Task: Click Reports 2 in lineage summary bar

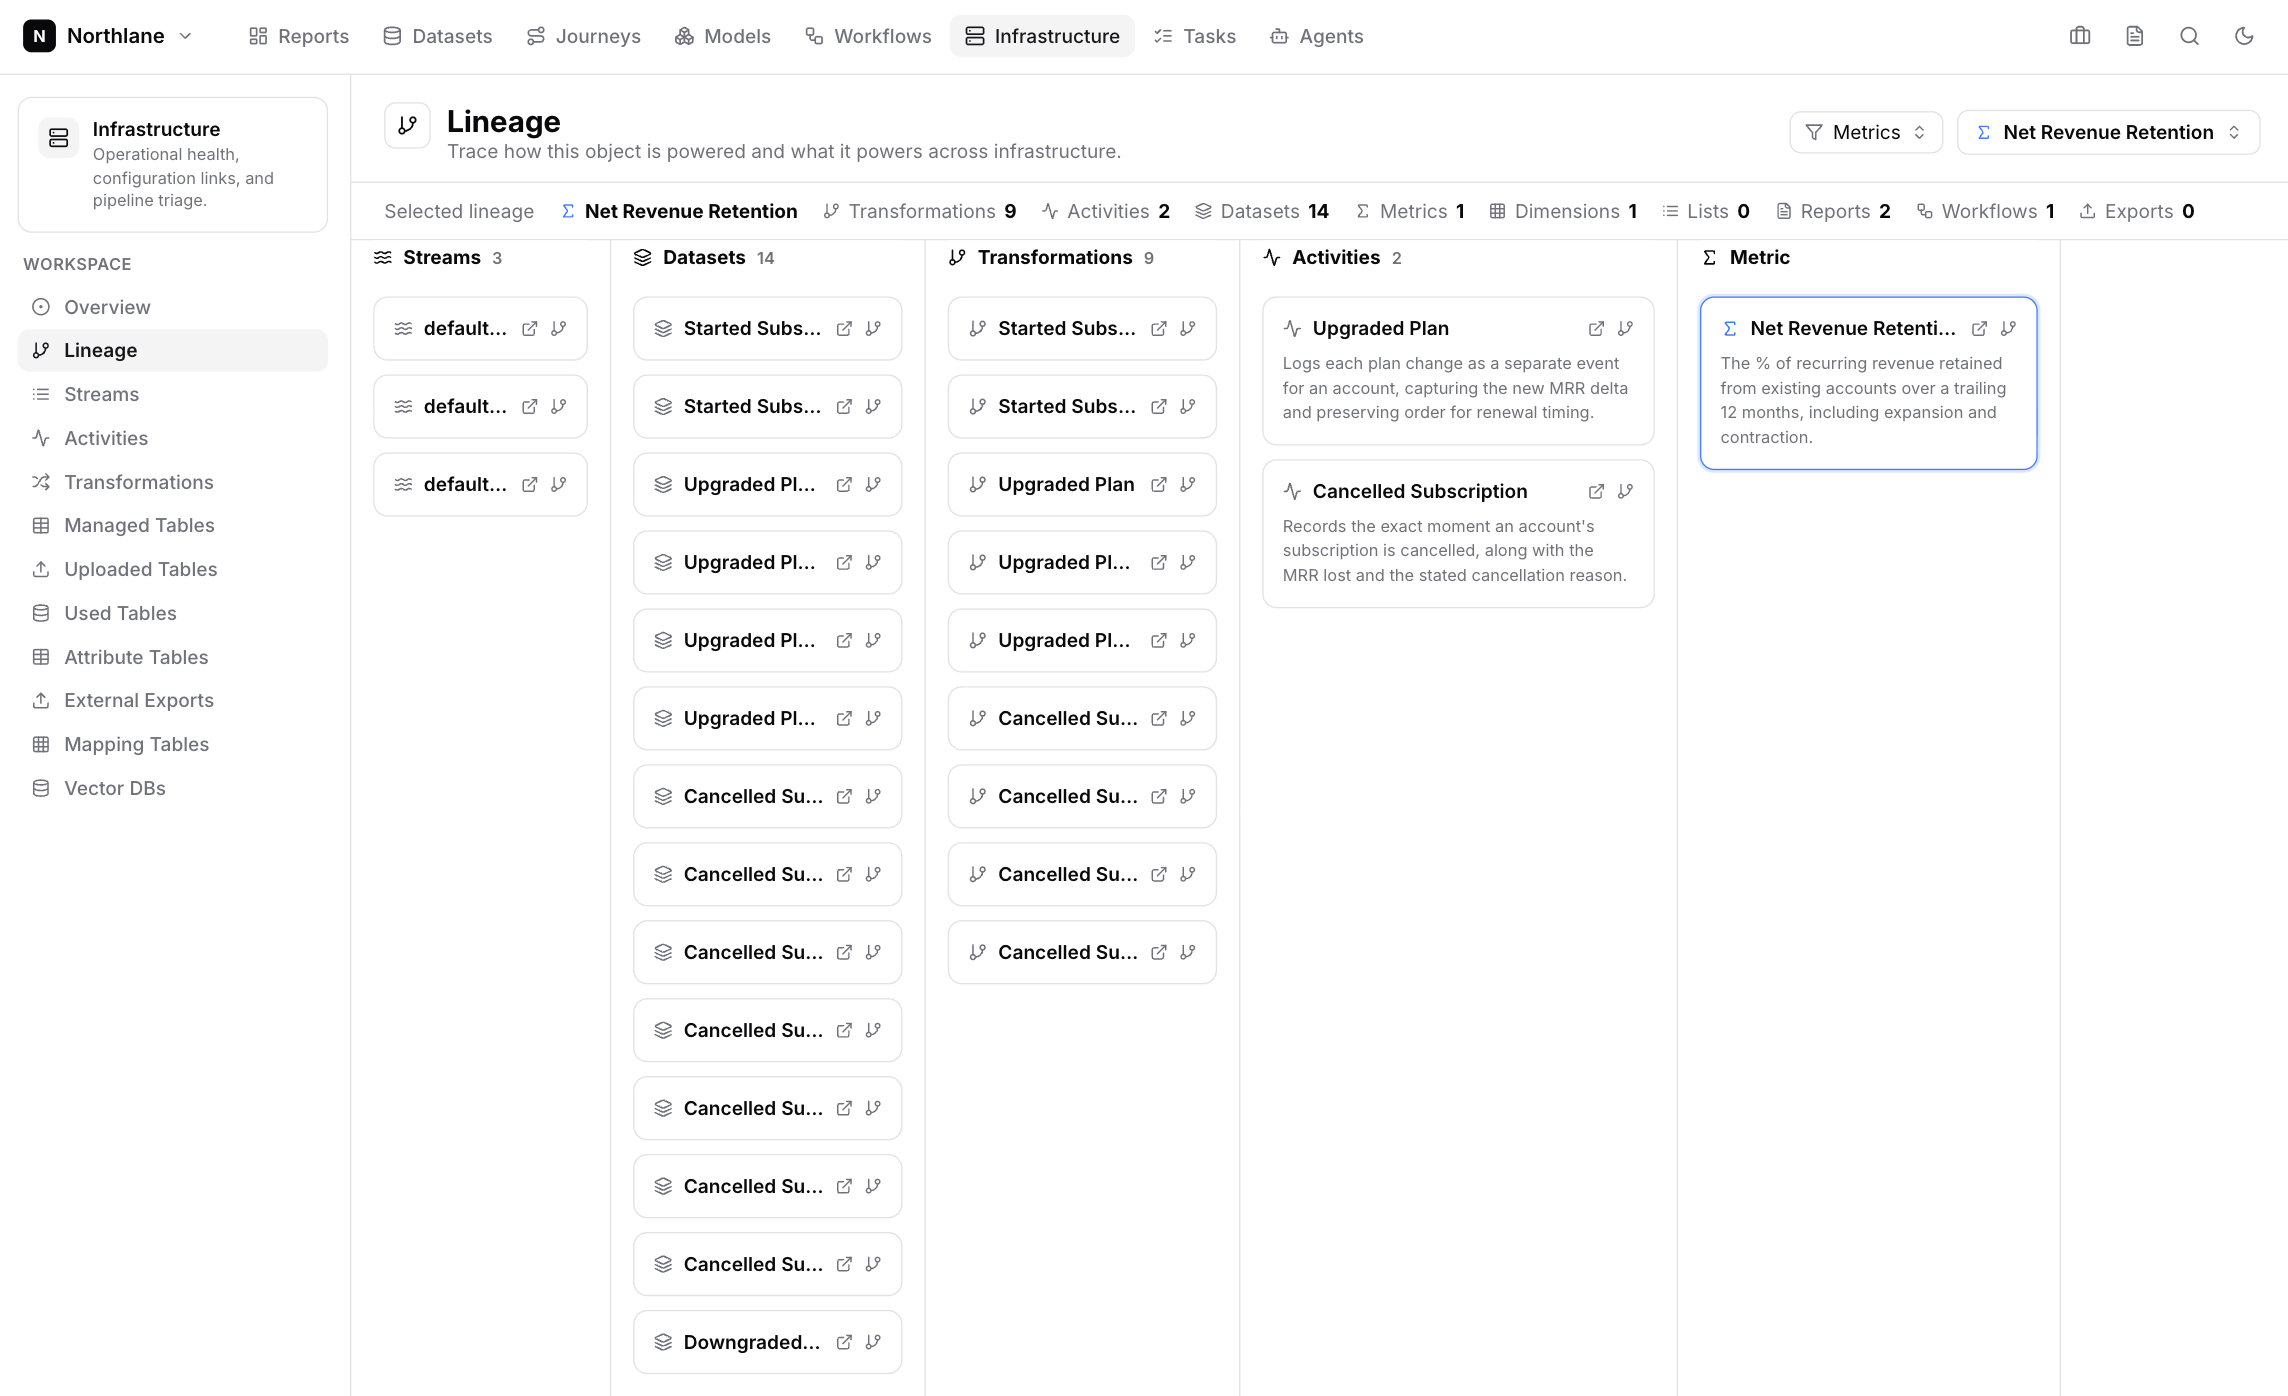Action: pos(1833,211)
